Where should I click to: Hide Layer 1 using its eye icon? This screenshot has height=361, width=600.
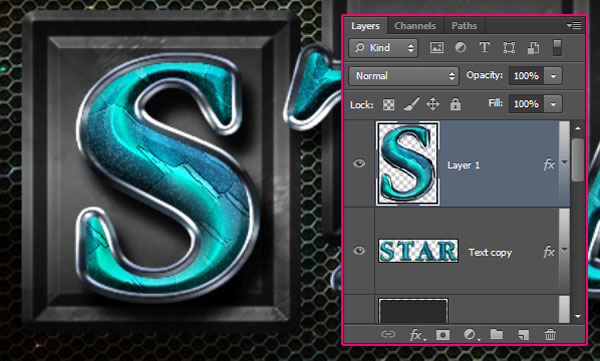(x=359, y=164)
